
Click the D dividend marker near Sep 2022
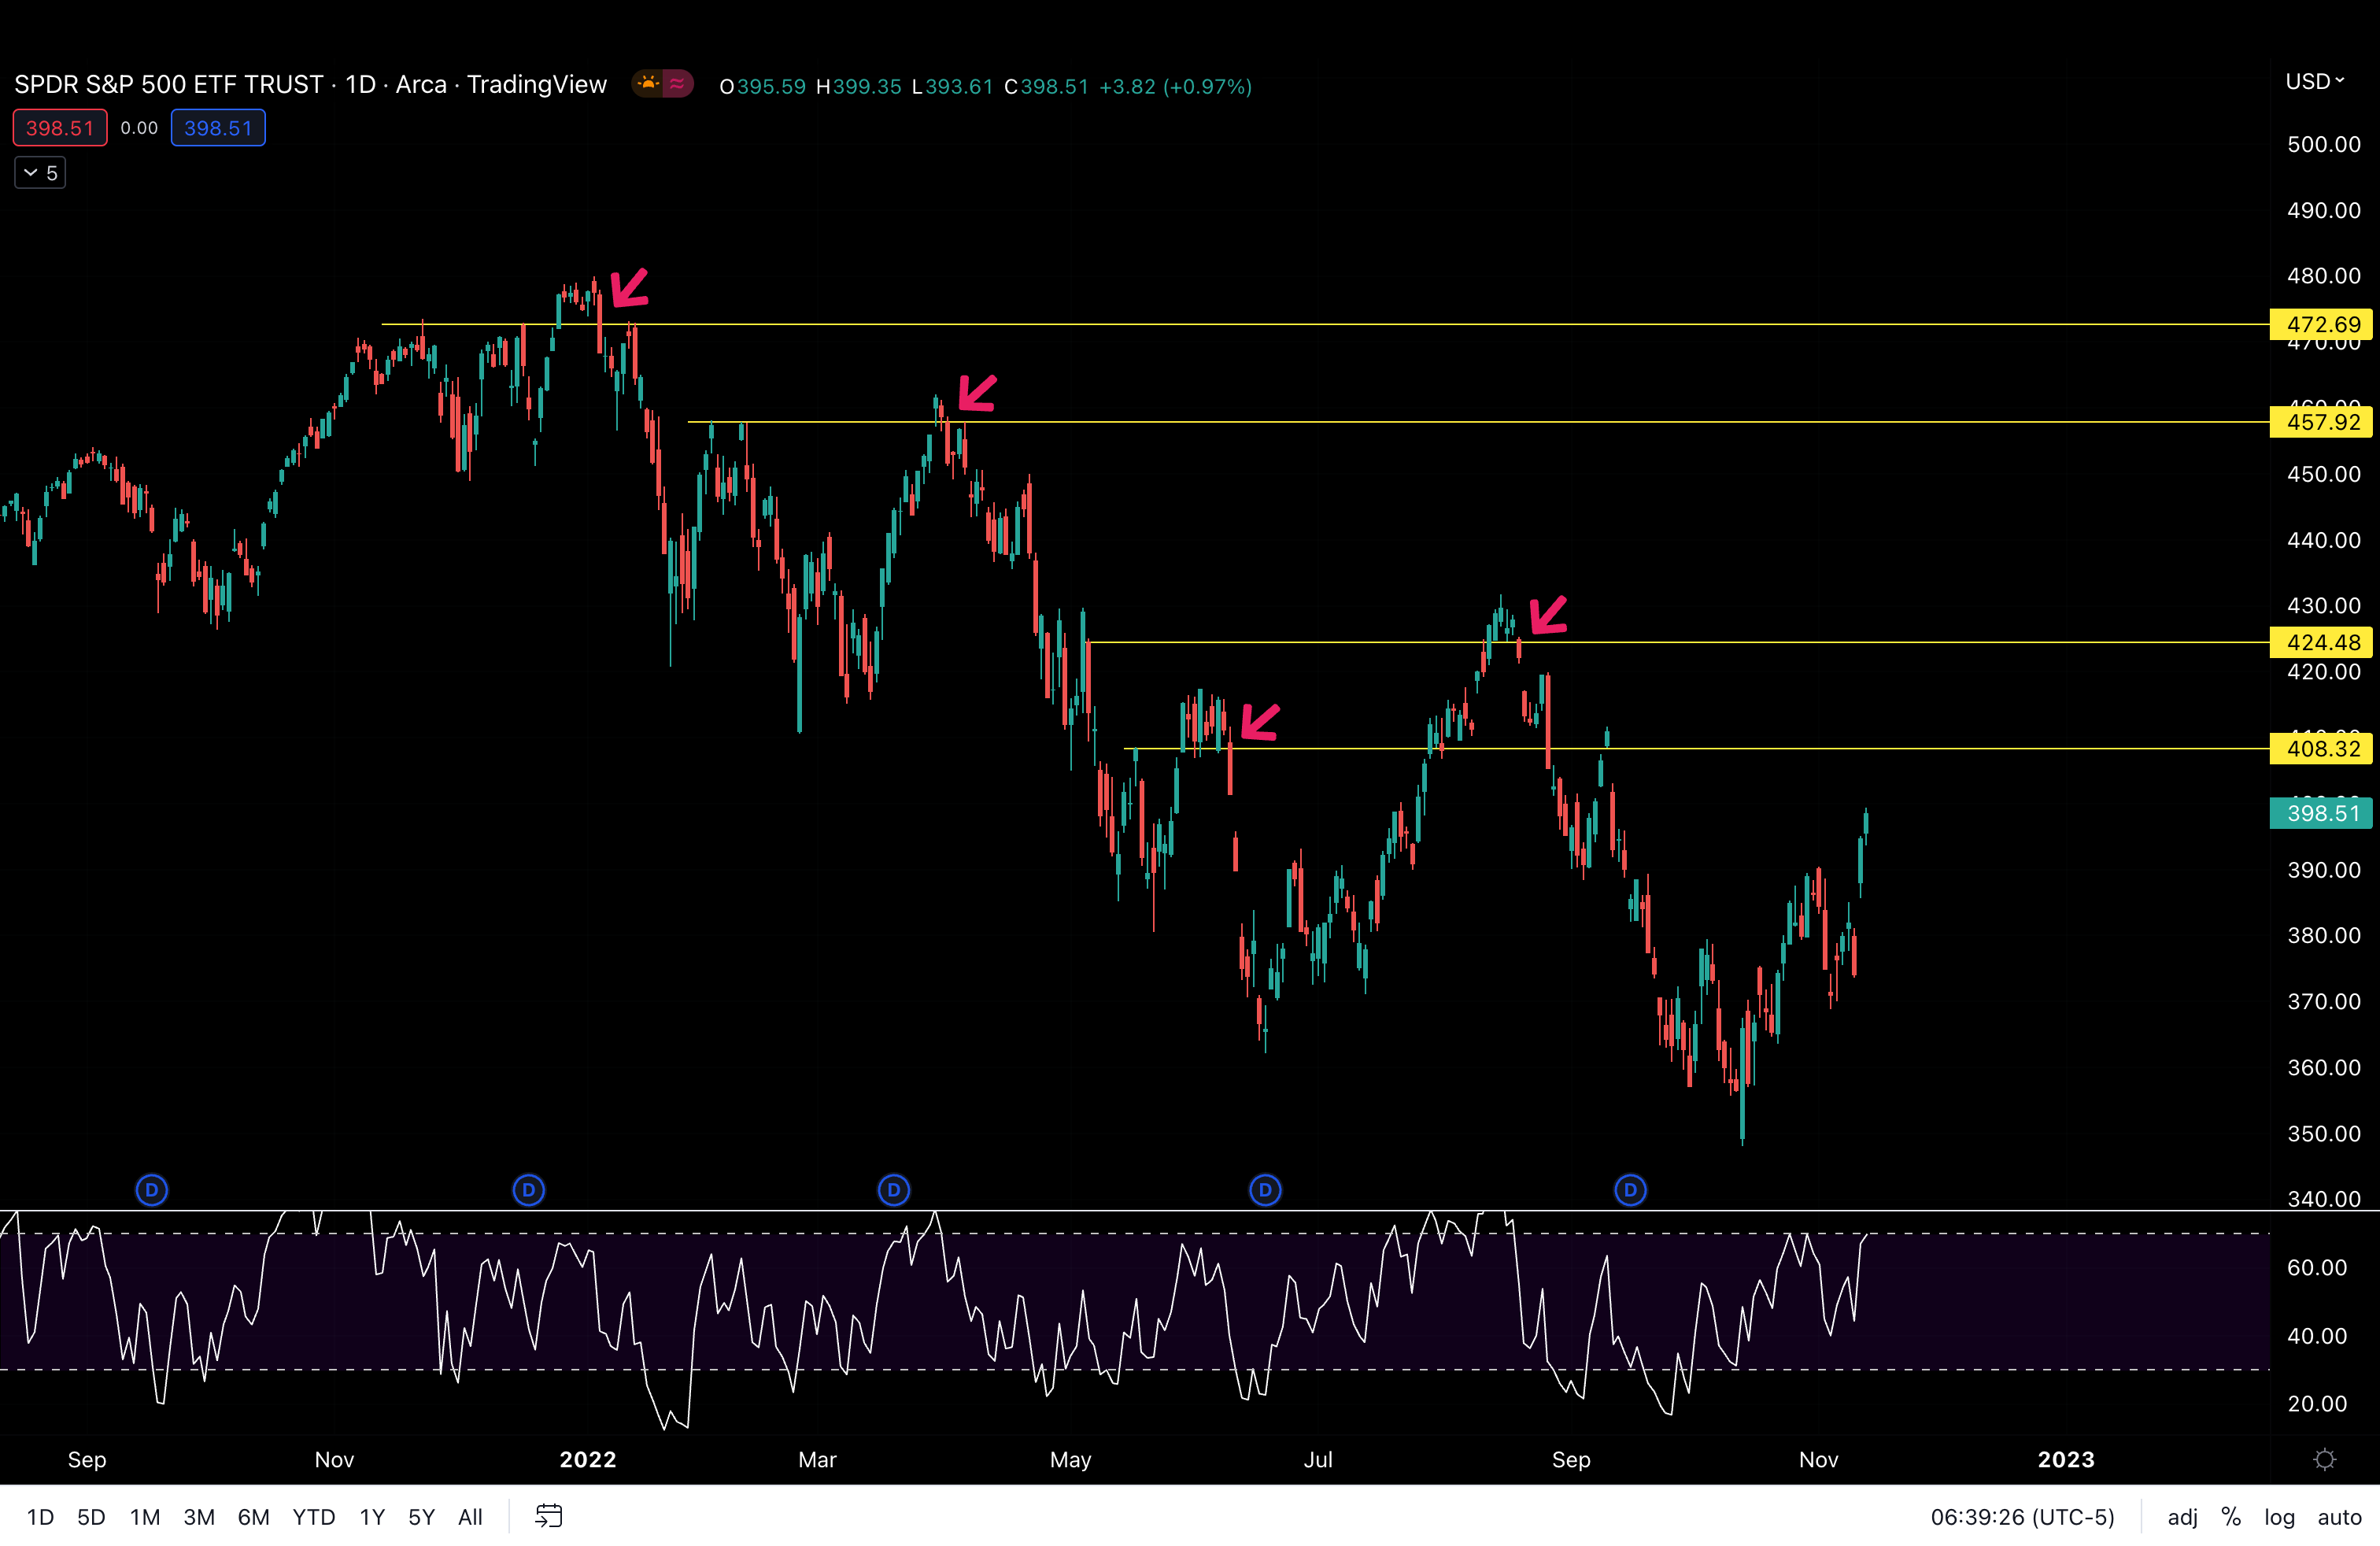(x=1630, y=1190)
